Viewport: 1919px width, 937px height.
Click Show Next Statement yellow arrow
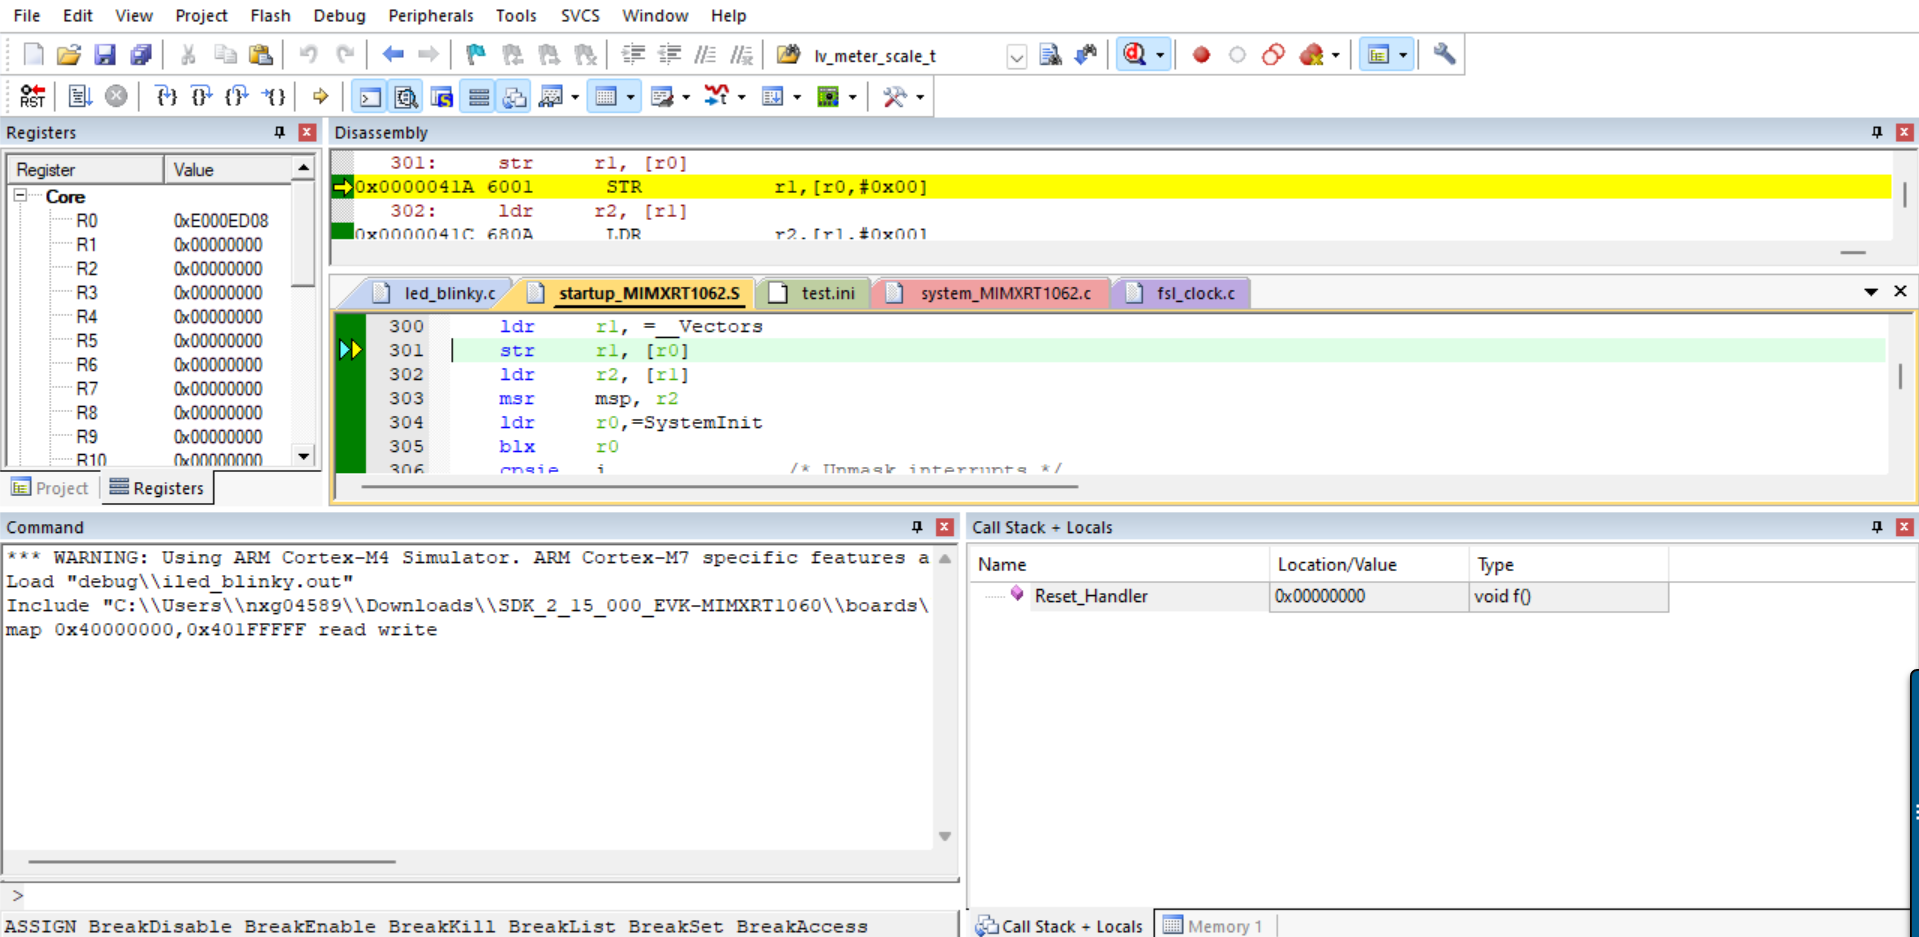320,96
